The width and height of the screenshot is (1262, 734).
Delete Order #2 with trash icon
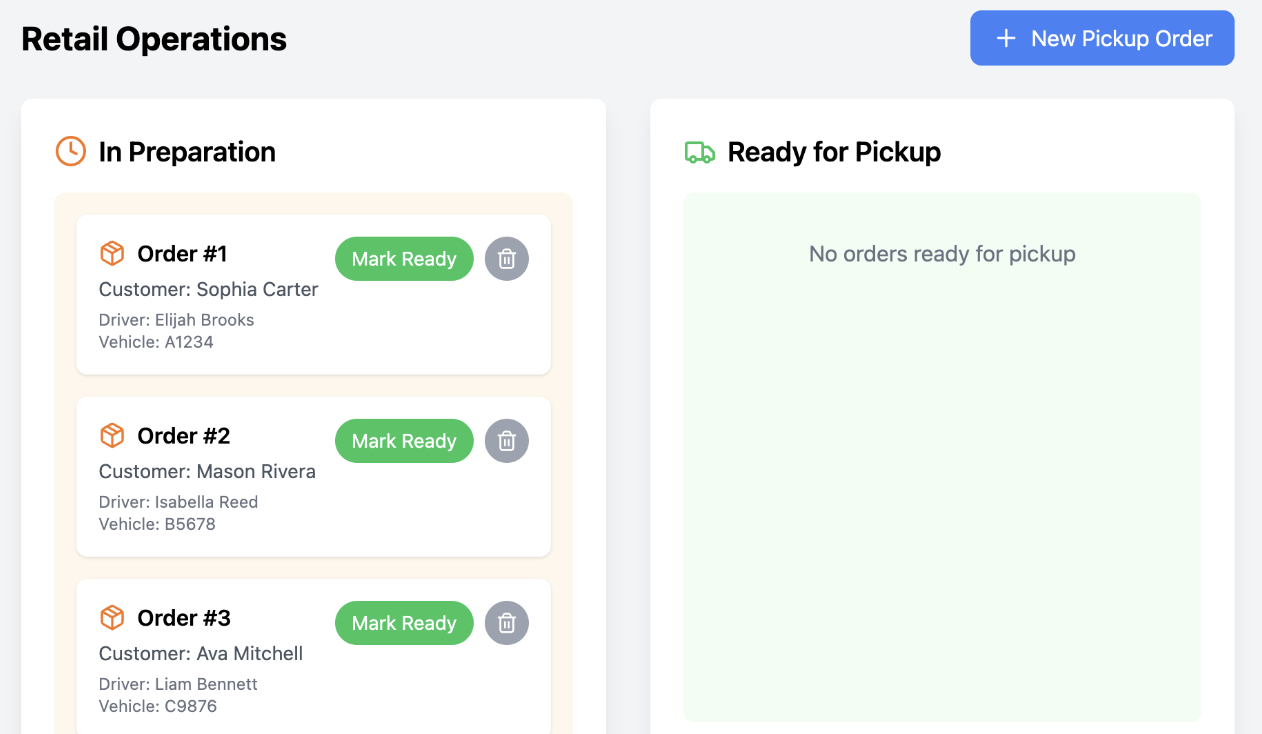tap(507, 441)
